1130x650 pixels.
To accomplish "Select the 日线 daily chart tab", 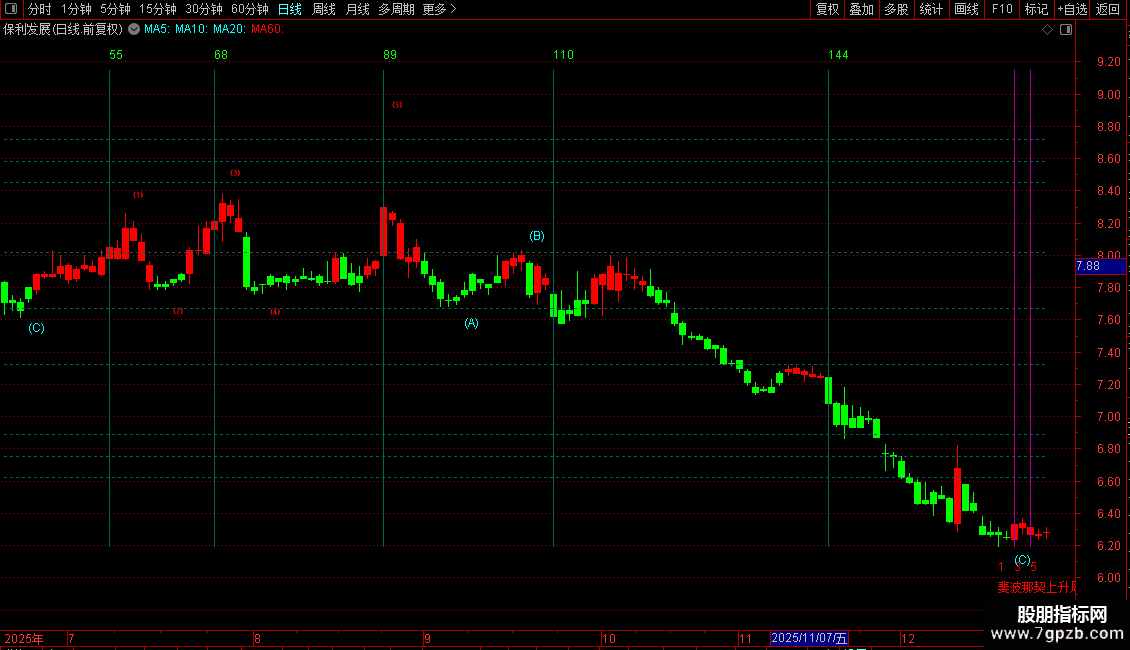I will 290,9.
